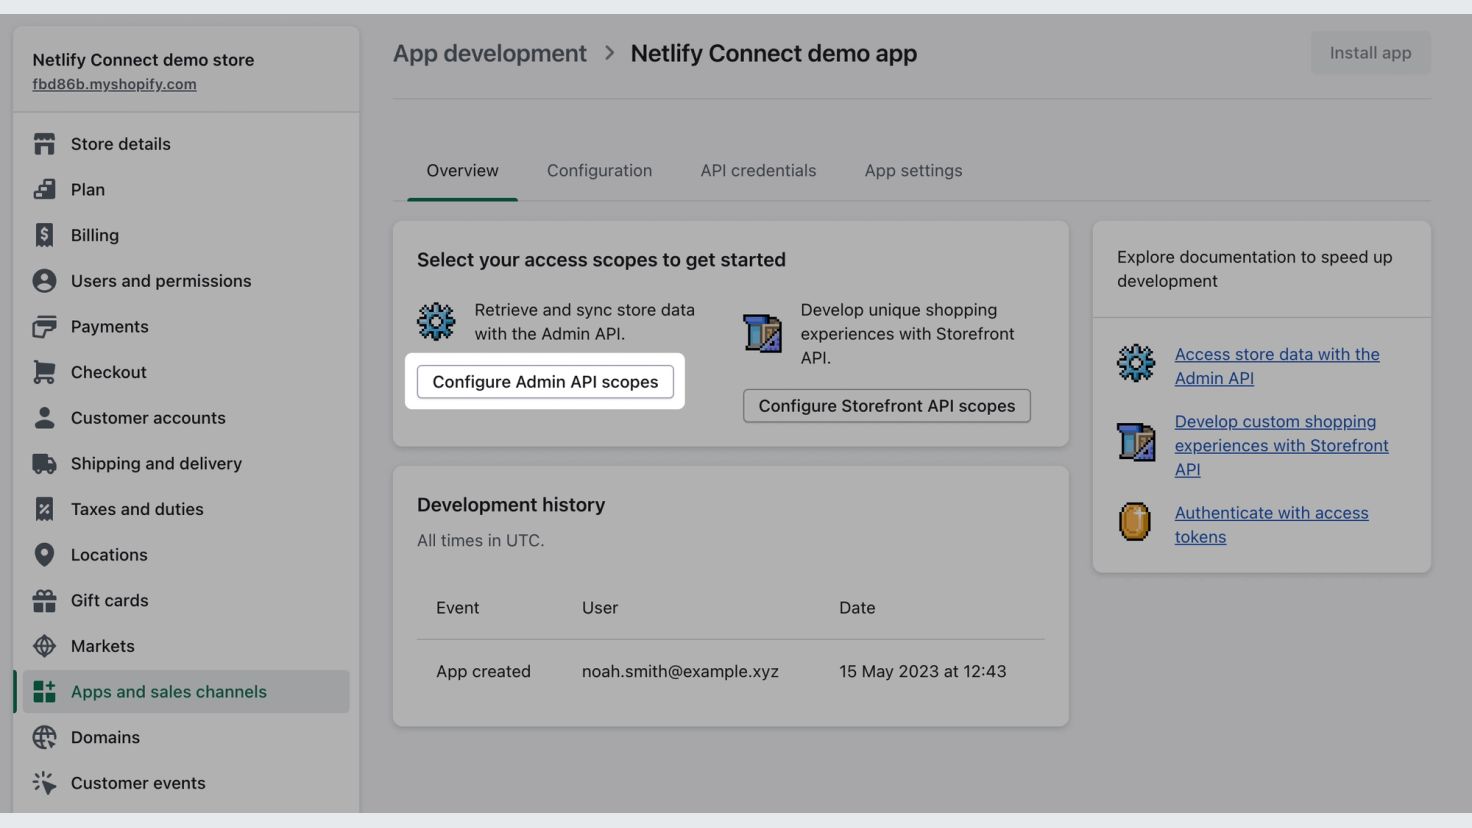Open the API credentials tab
1472x828 pixels.
[x=758, y=171]
